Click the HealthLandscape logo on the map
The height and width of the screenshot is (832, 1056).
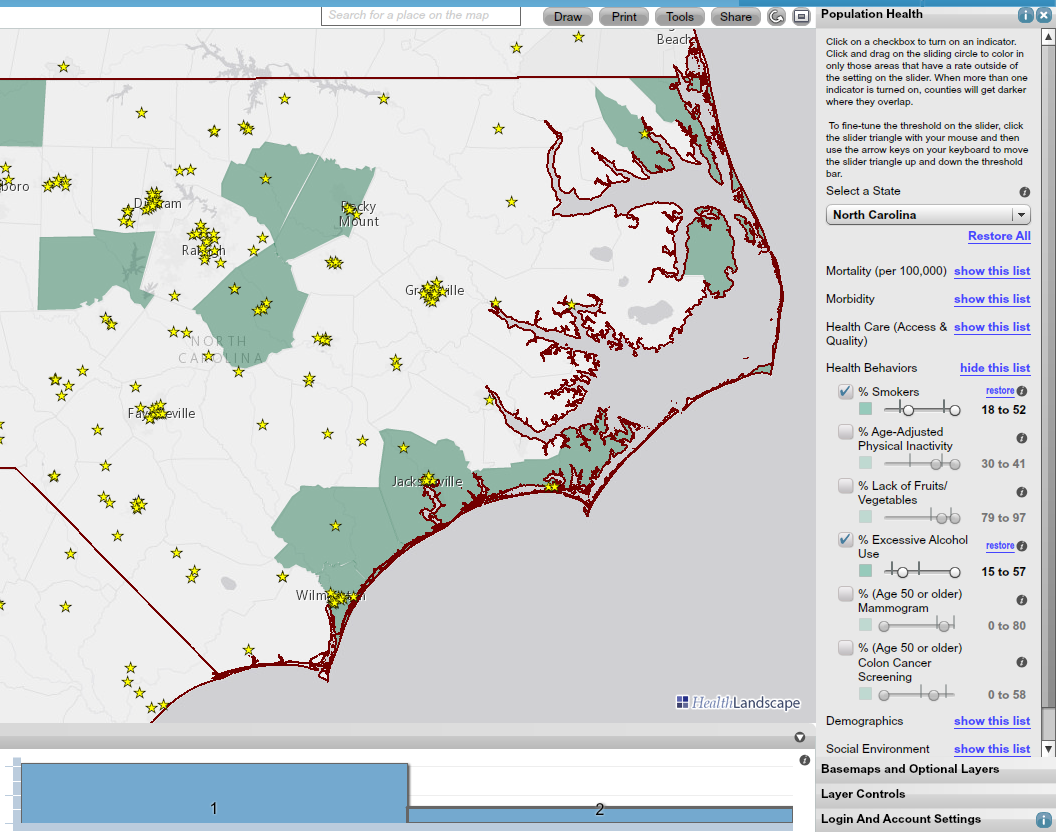click(740, 703)
